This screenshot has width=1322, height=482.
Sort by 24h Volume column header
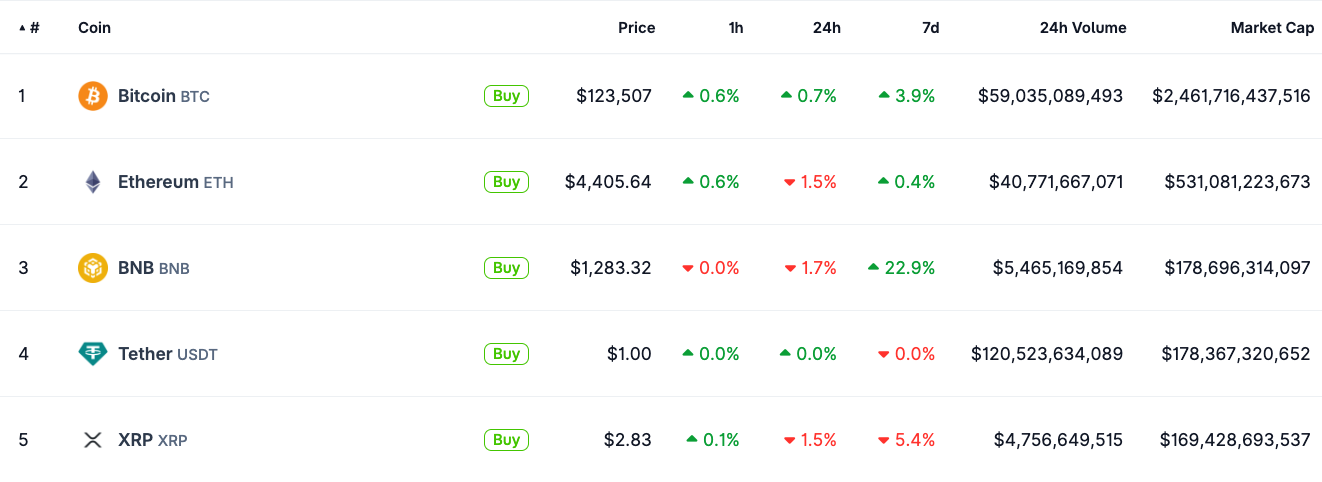click(1083, 28)
